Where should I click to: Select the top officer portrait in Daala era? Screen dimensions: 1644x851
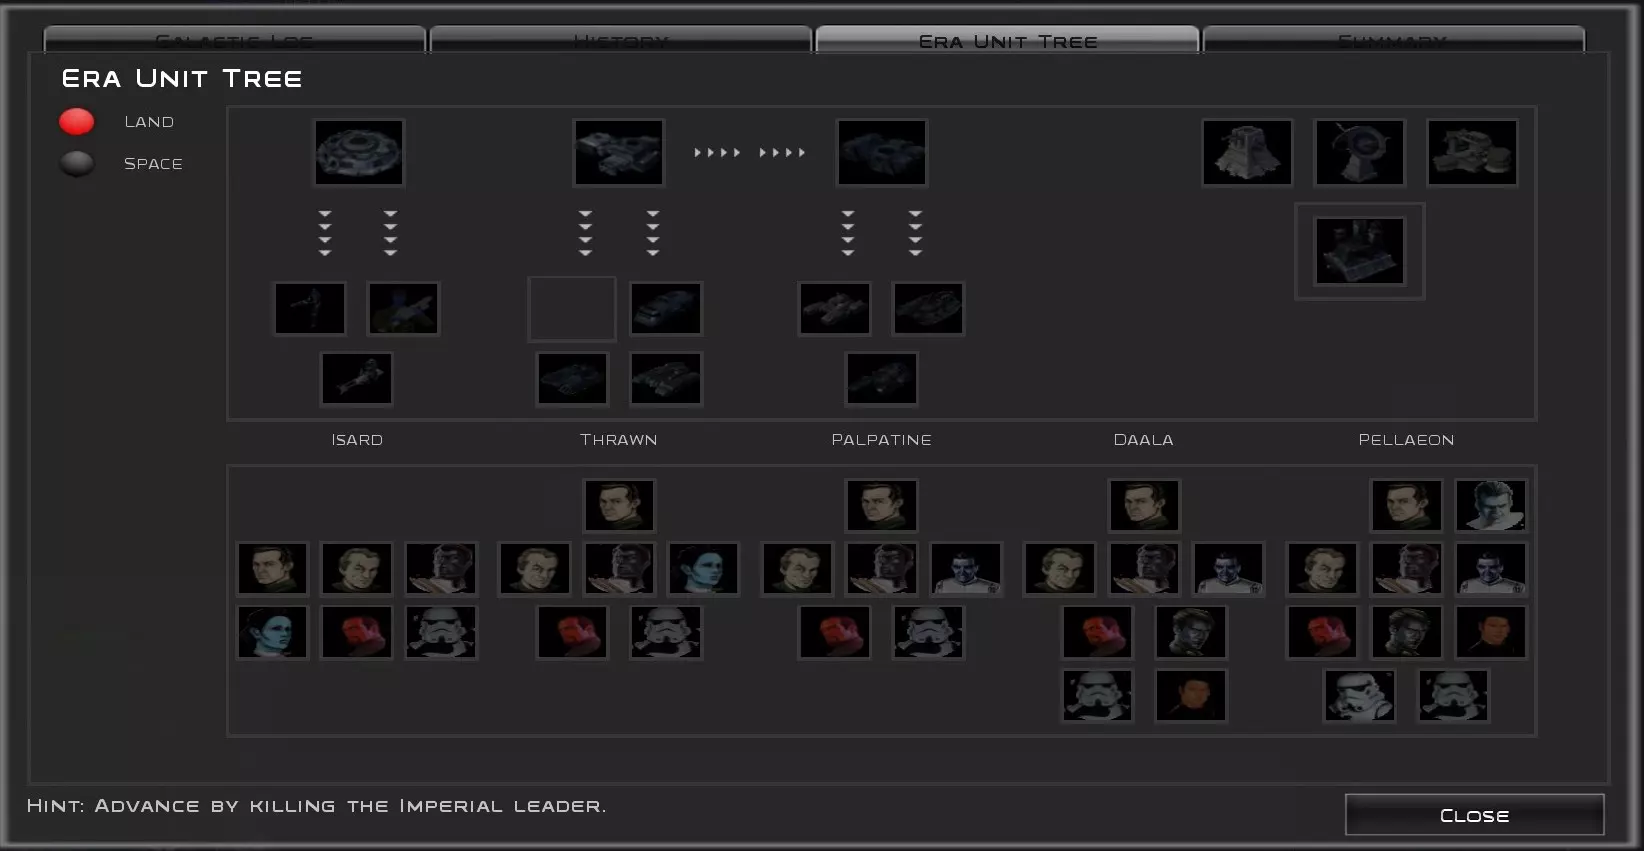[x=1144, y=505]
